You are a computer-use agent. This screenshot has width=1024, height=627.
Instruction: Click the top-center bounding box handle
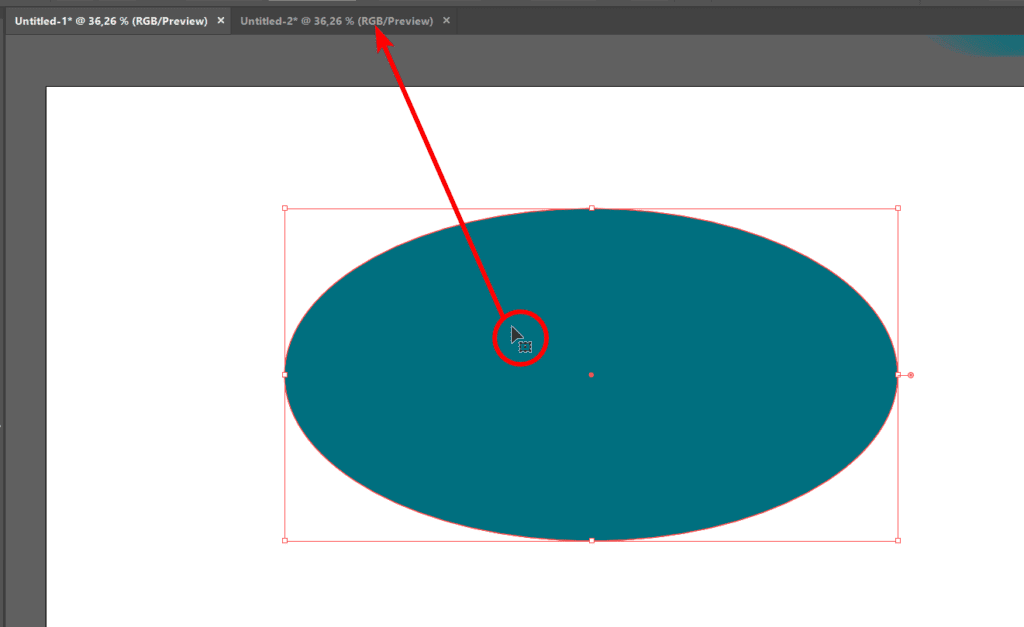592,209
